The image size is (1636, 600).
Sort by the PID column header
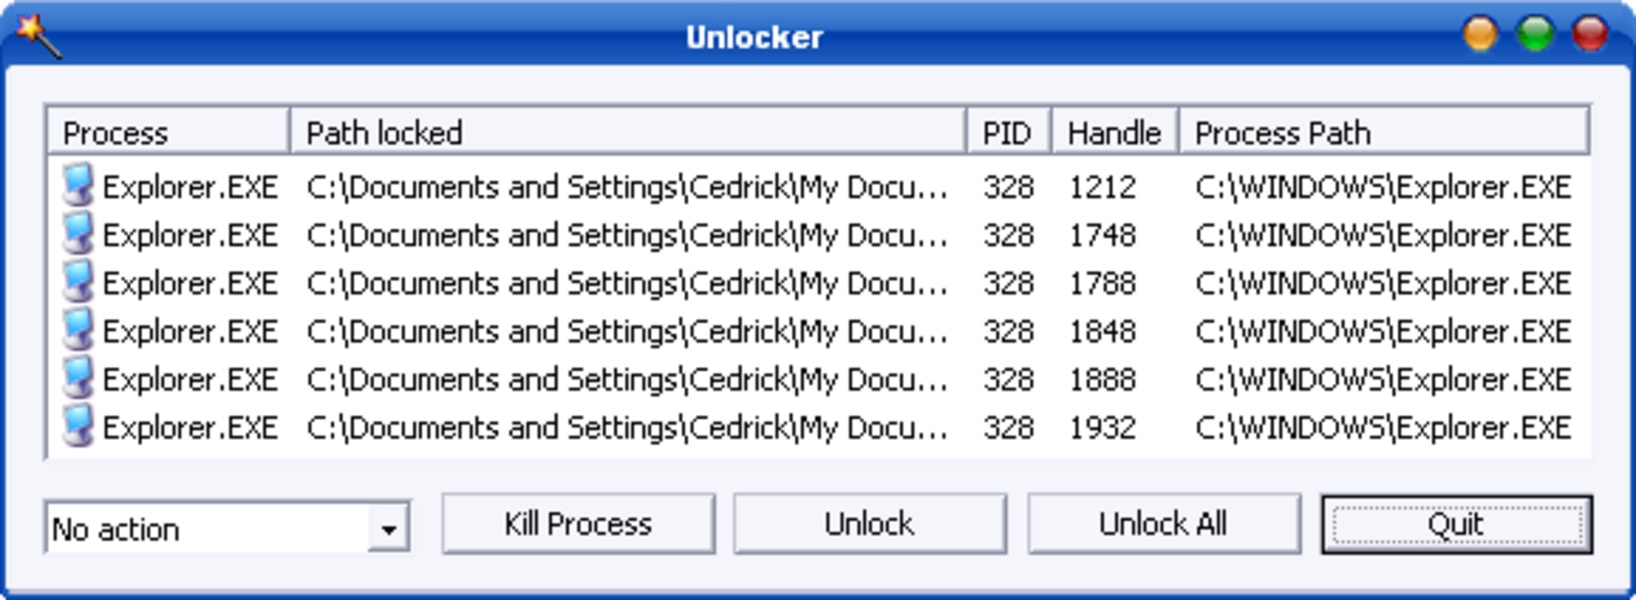pyautogui.click(x=1008, y=132)
